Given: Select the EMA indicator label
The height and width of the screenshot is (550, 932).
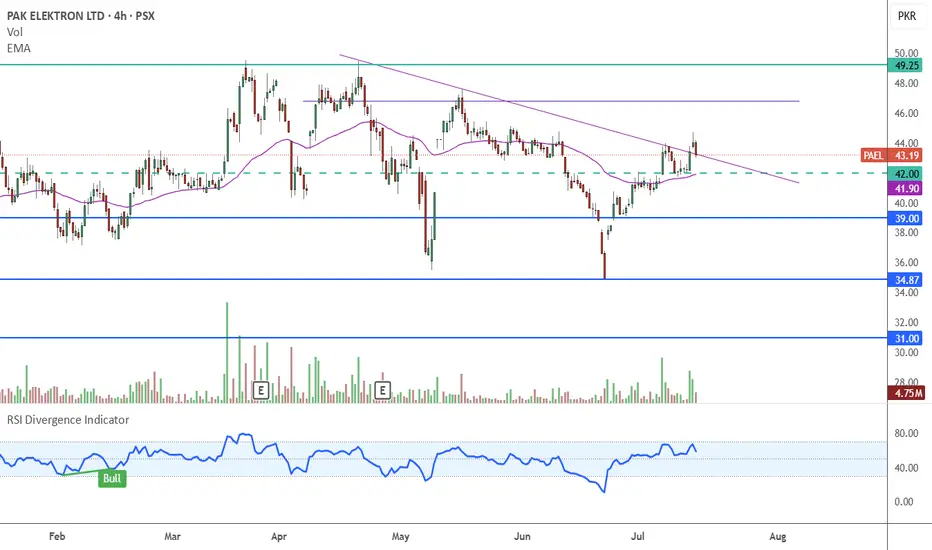Looking at the screenshot, I should point(18,48).
